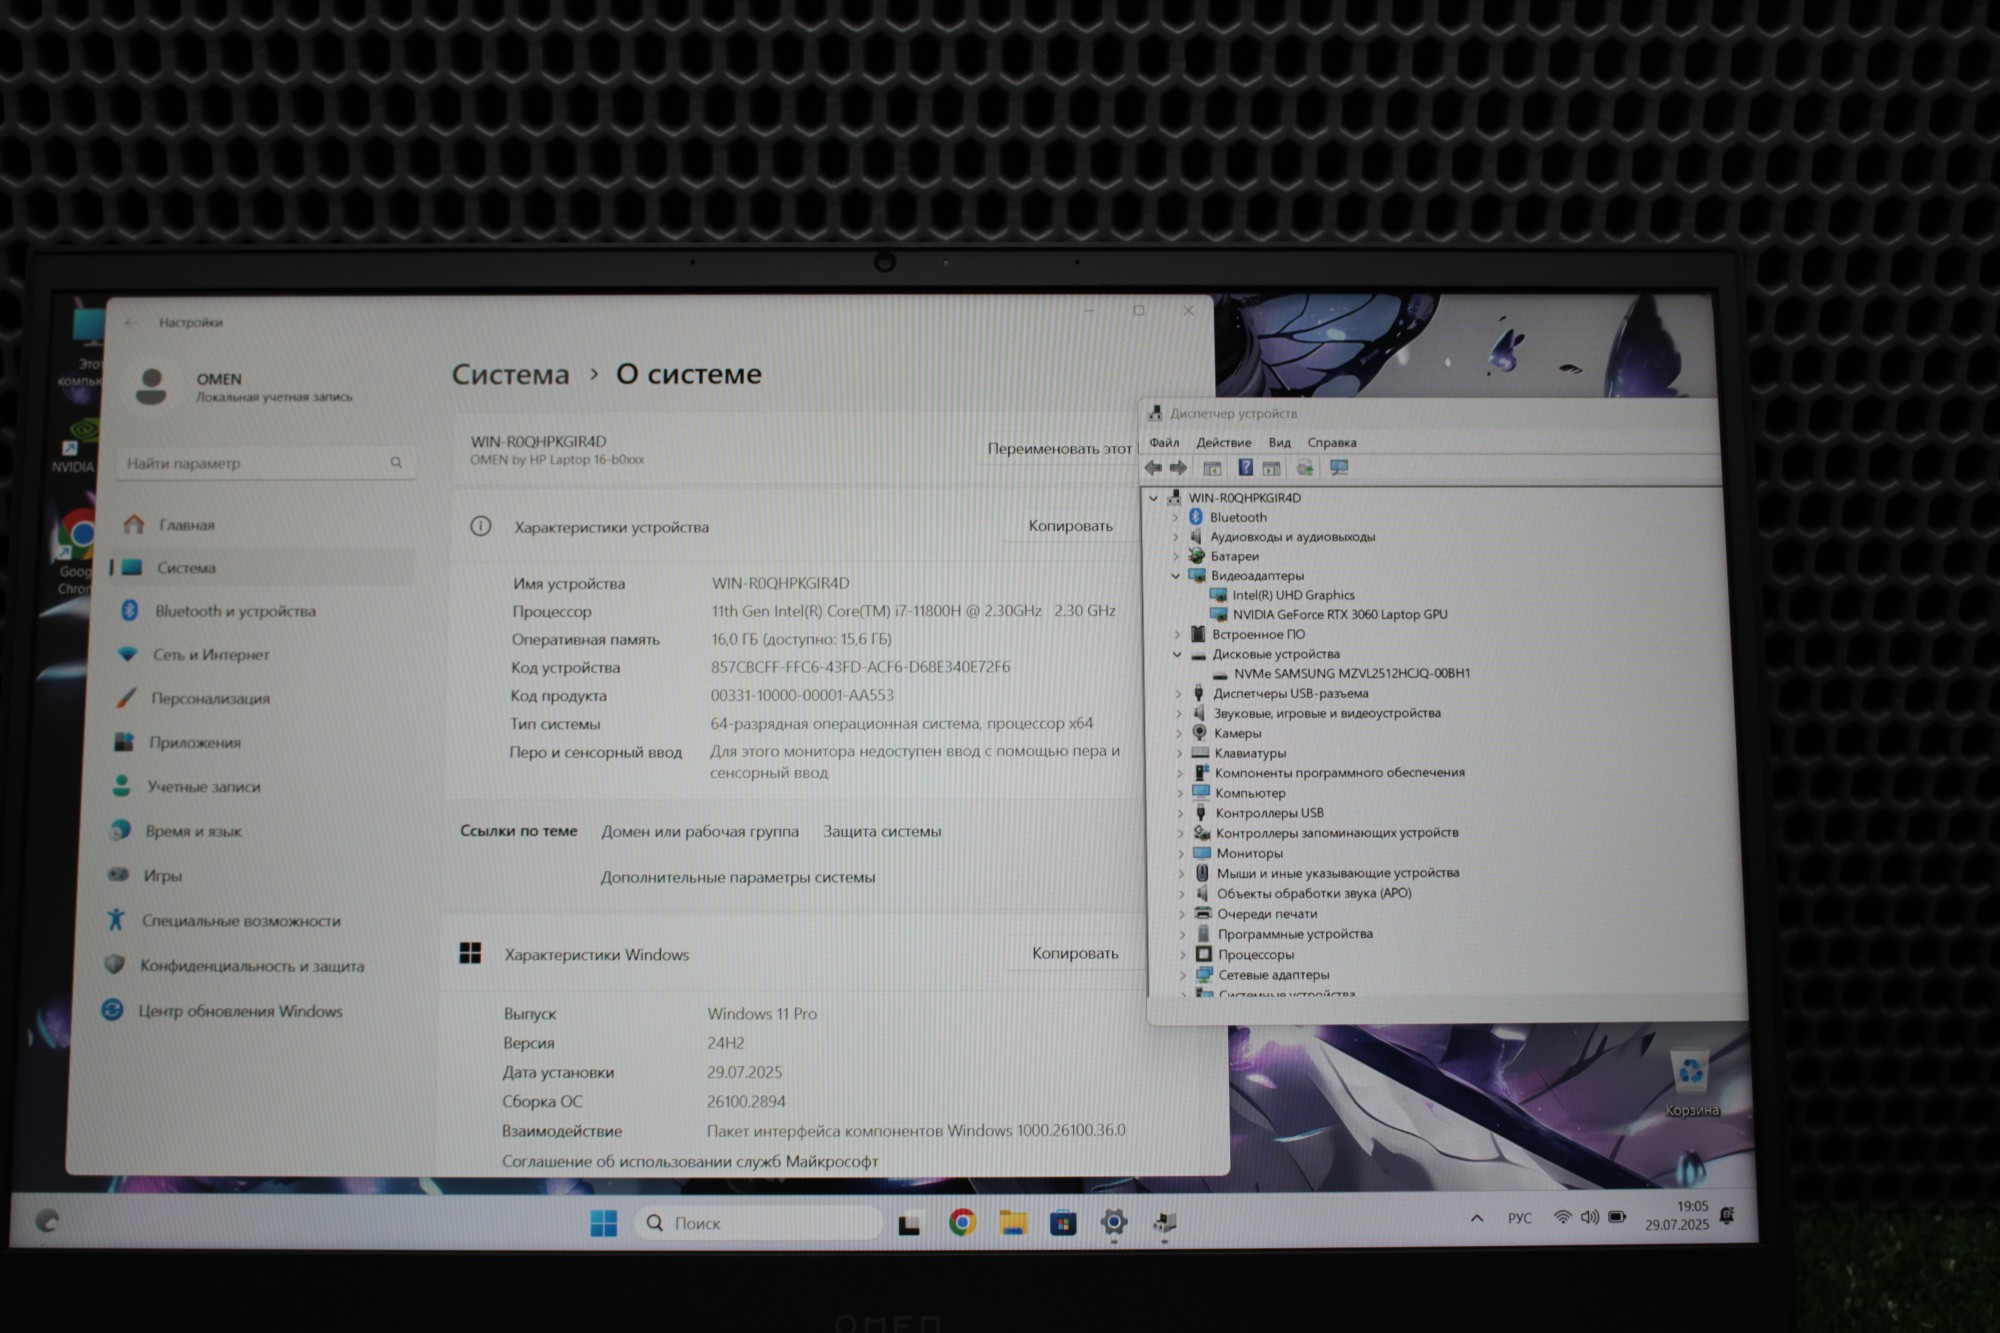The height and width of the screenshot is (1333, 2000).
Task: Open Персонализация settings section
Action: coord(210,698)
